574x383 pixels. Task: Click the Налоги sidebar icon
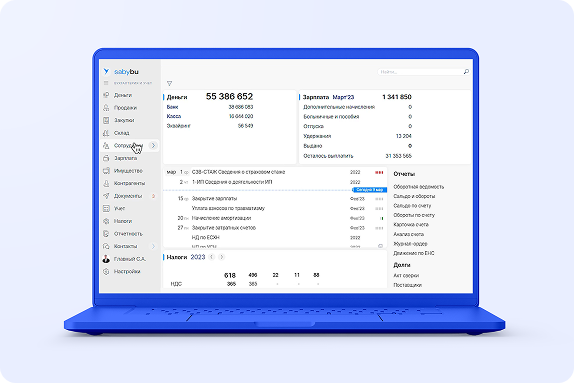[x=106, y=221]
